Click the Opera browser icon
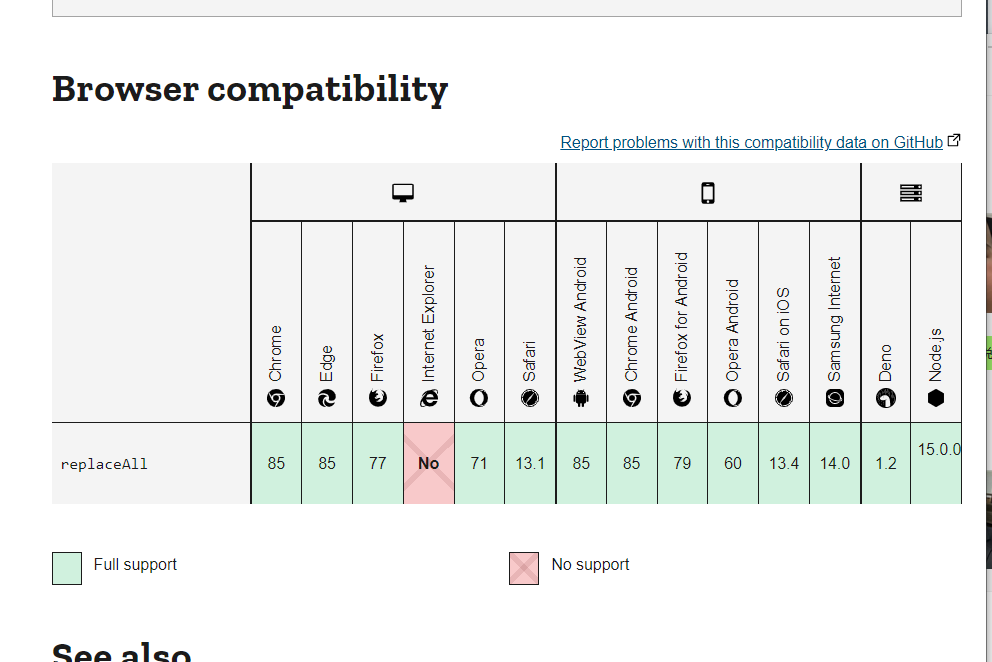The width and height of the screenshot is (992, 662). [479, 397]
